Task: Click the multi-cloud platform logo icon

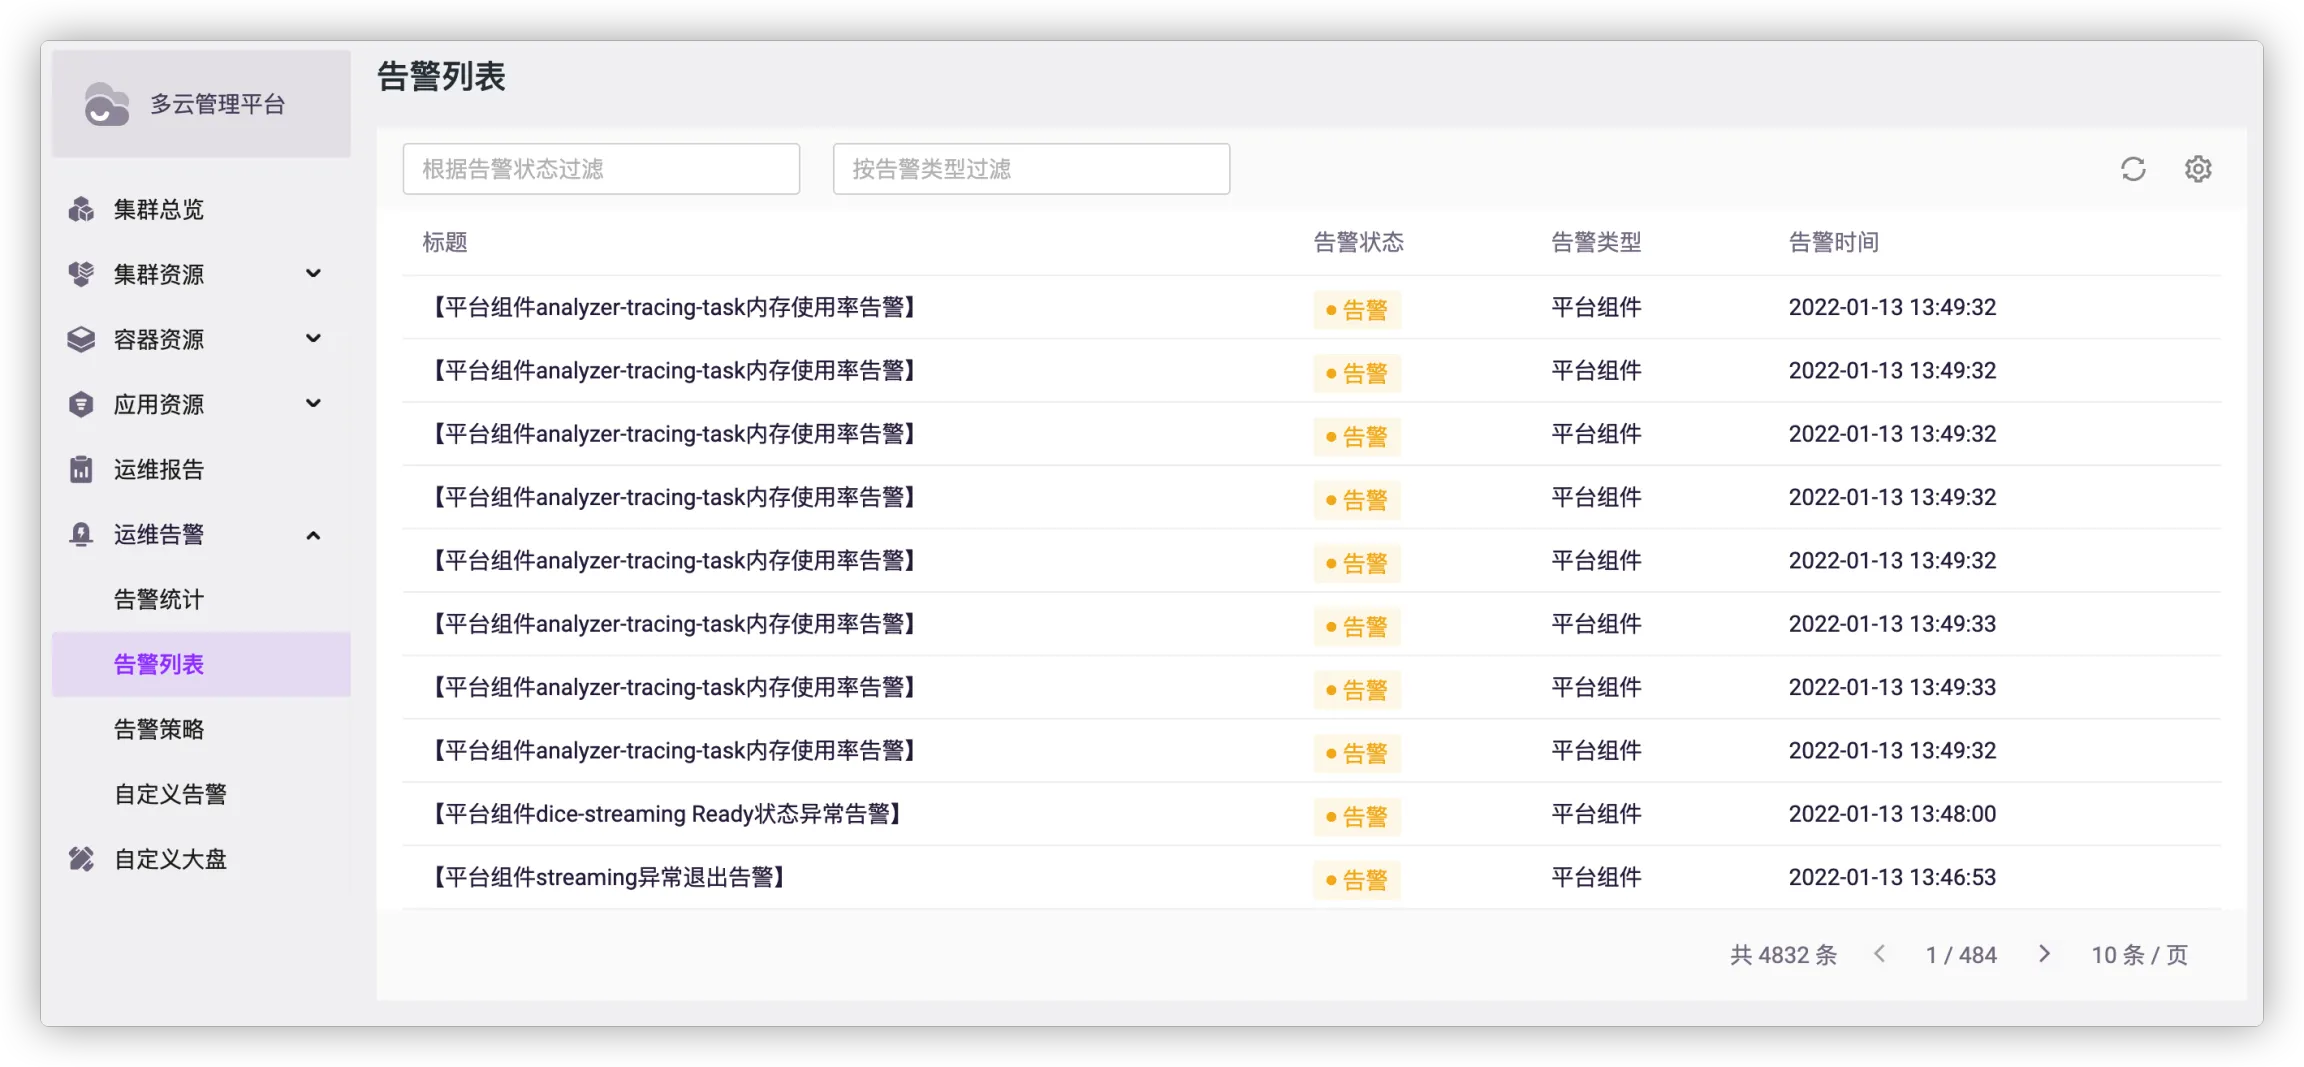Action: pyautogui.click(x=106, y=104)
